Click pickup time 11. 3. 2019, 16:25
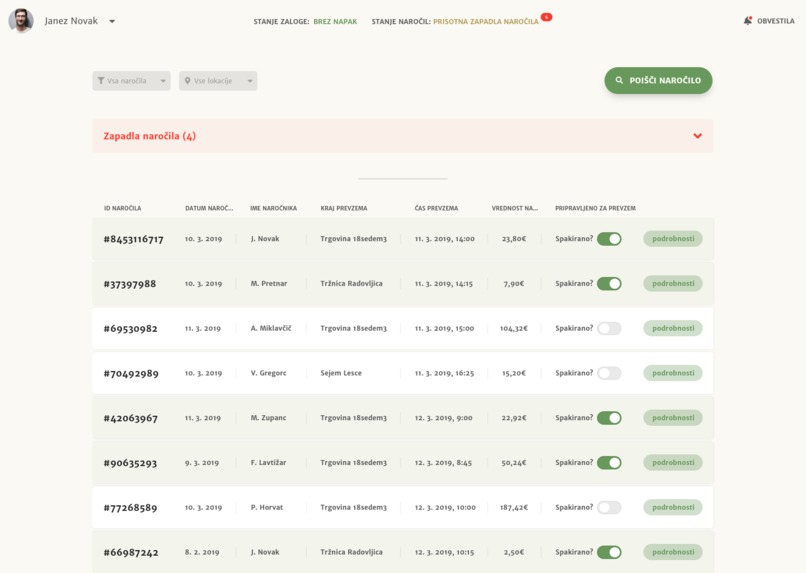The image size is (806, 573). (445, 373)
